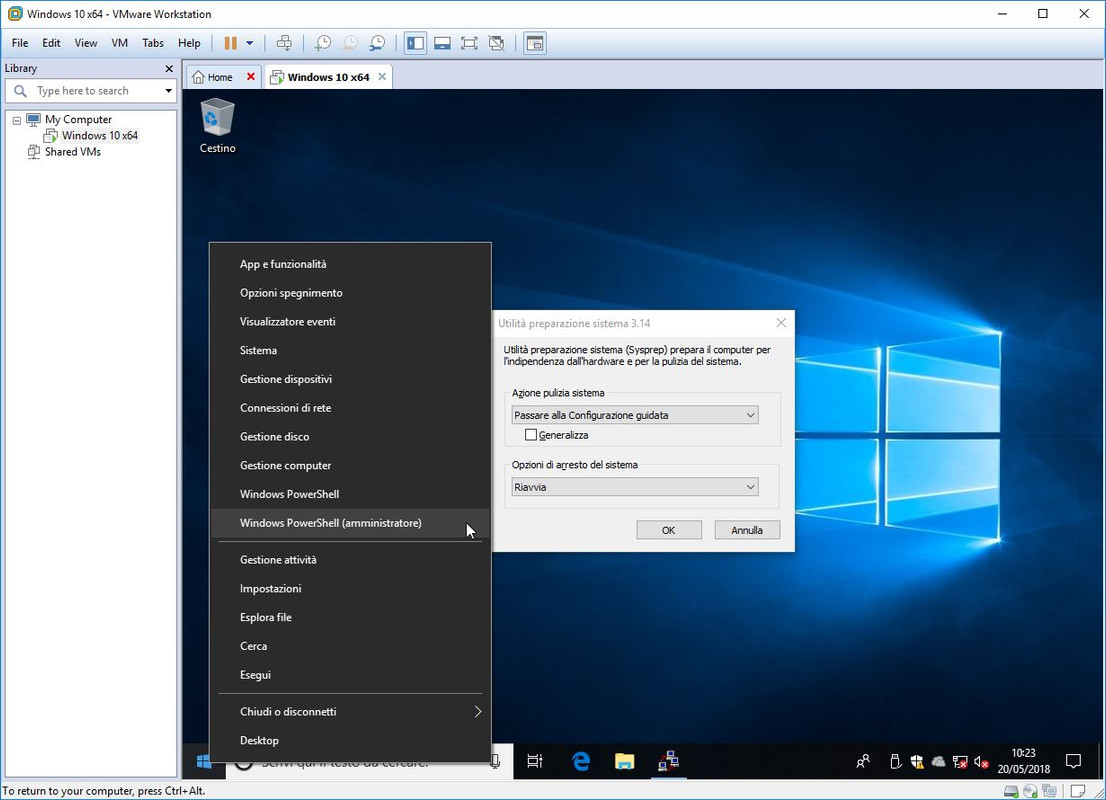The width and height of the screenshot is (1106, 800).
Task: Open the People icon in the taskbar
Action: tap(863, 762)
